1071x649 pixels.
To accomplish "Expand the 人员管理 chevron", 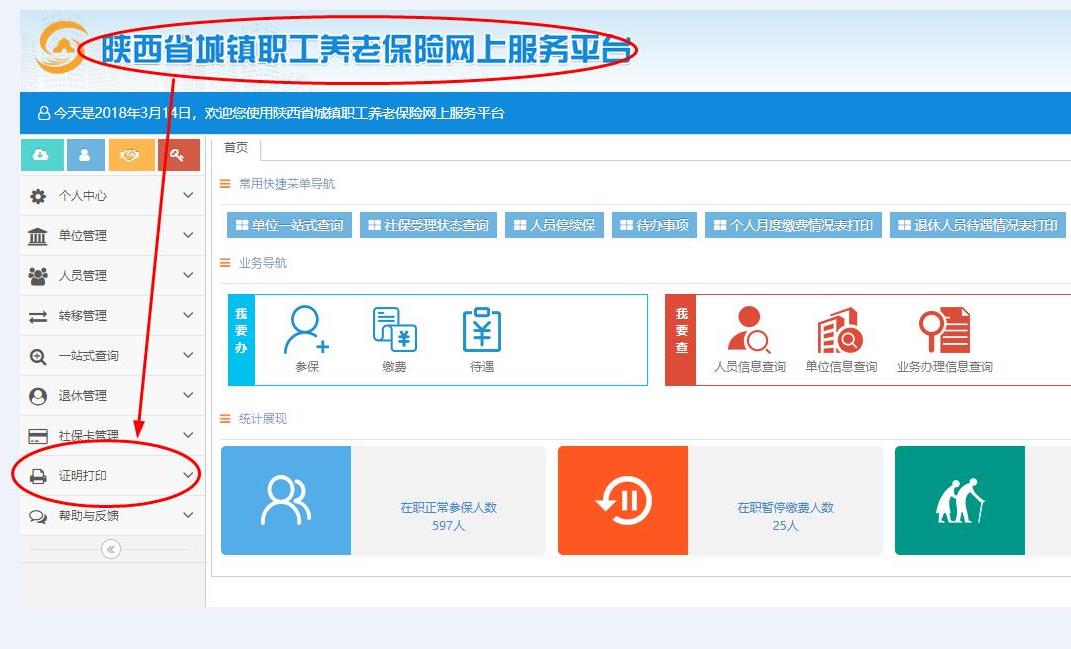I will click(x=189, y=275).
